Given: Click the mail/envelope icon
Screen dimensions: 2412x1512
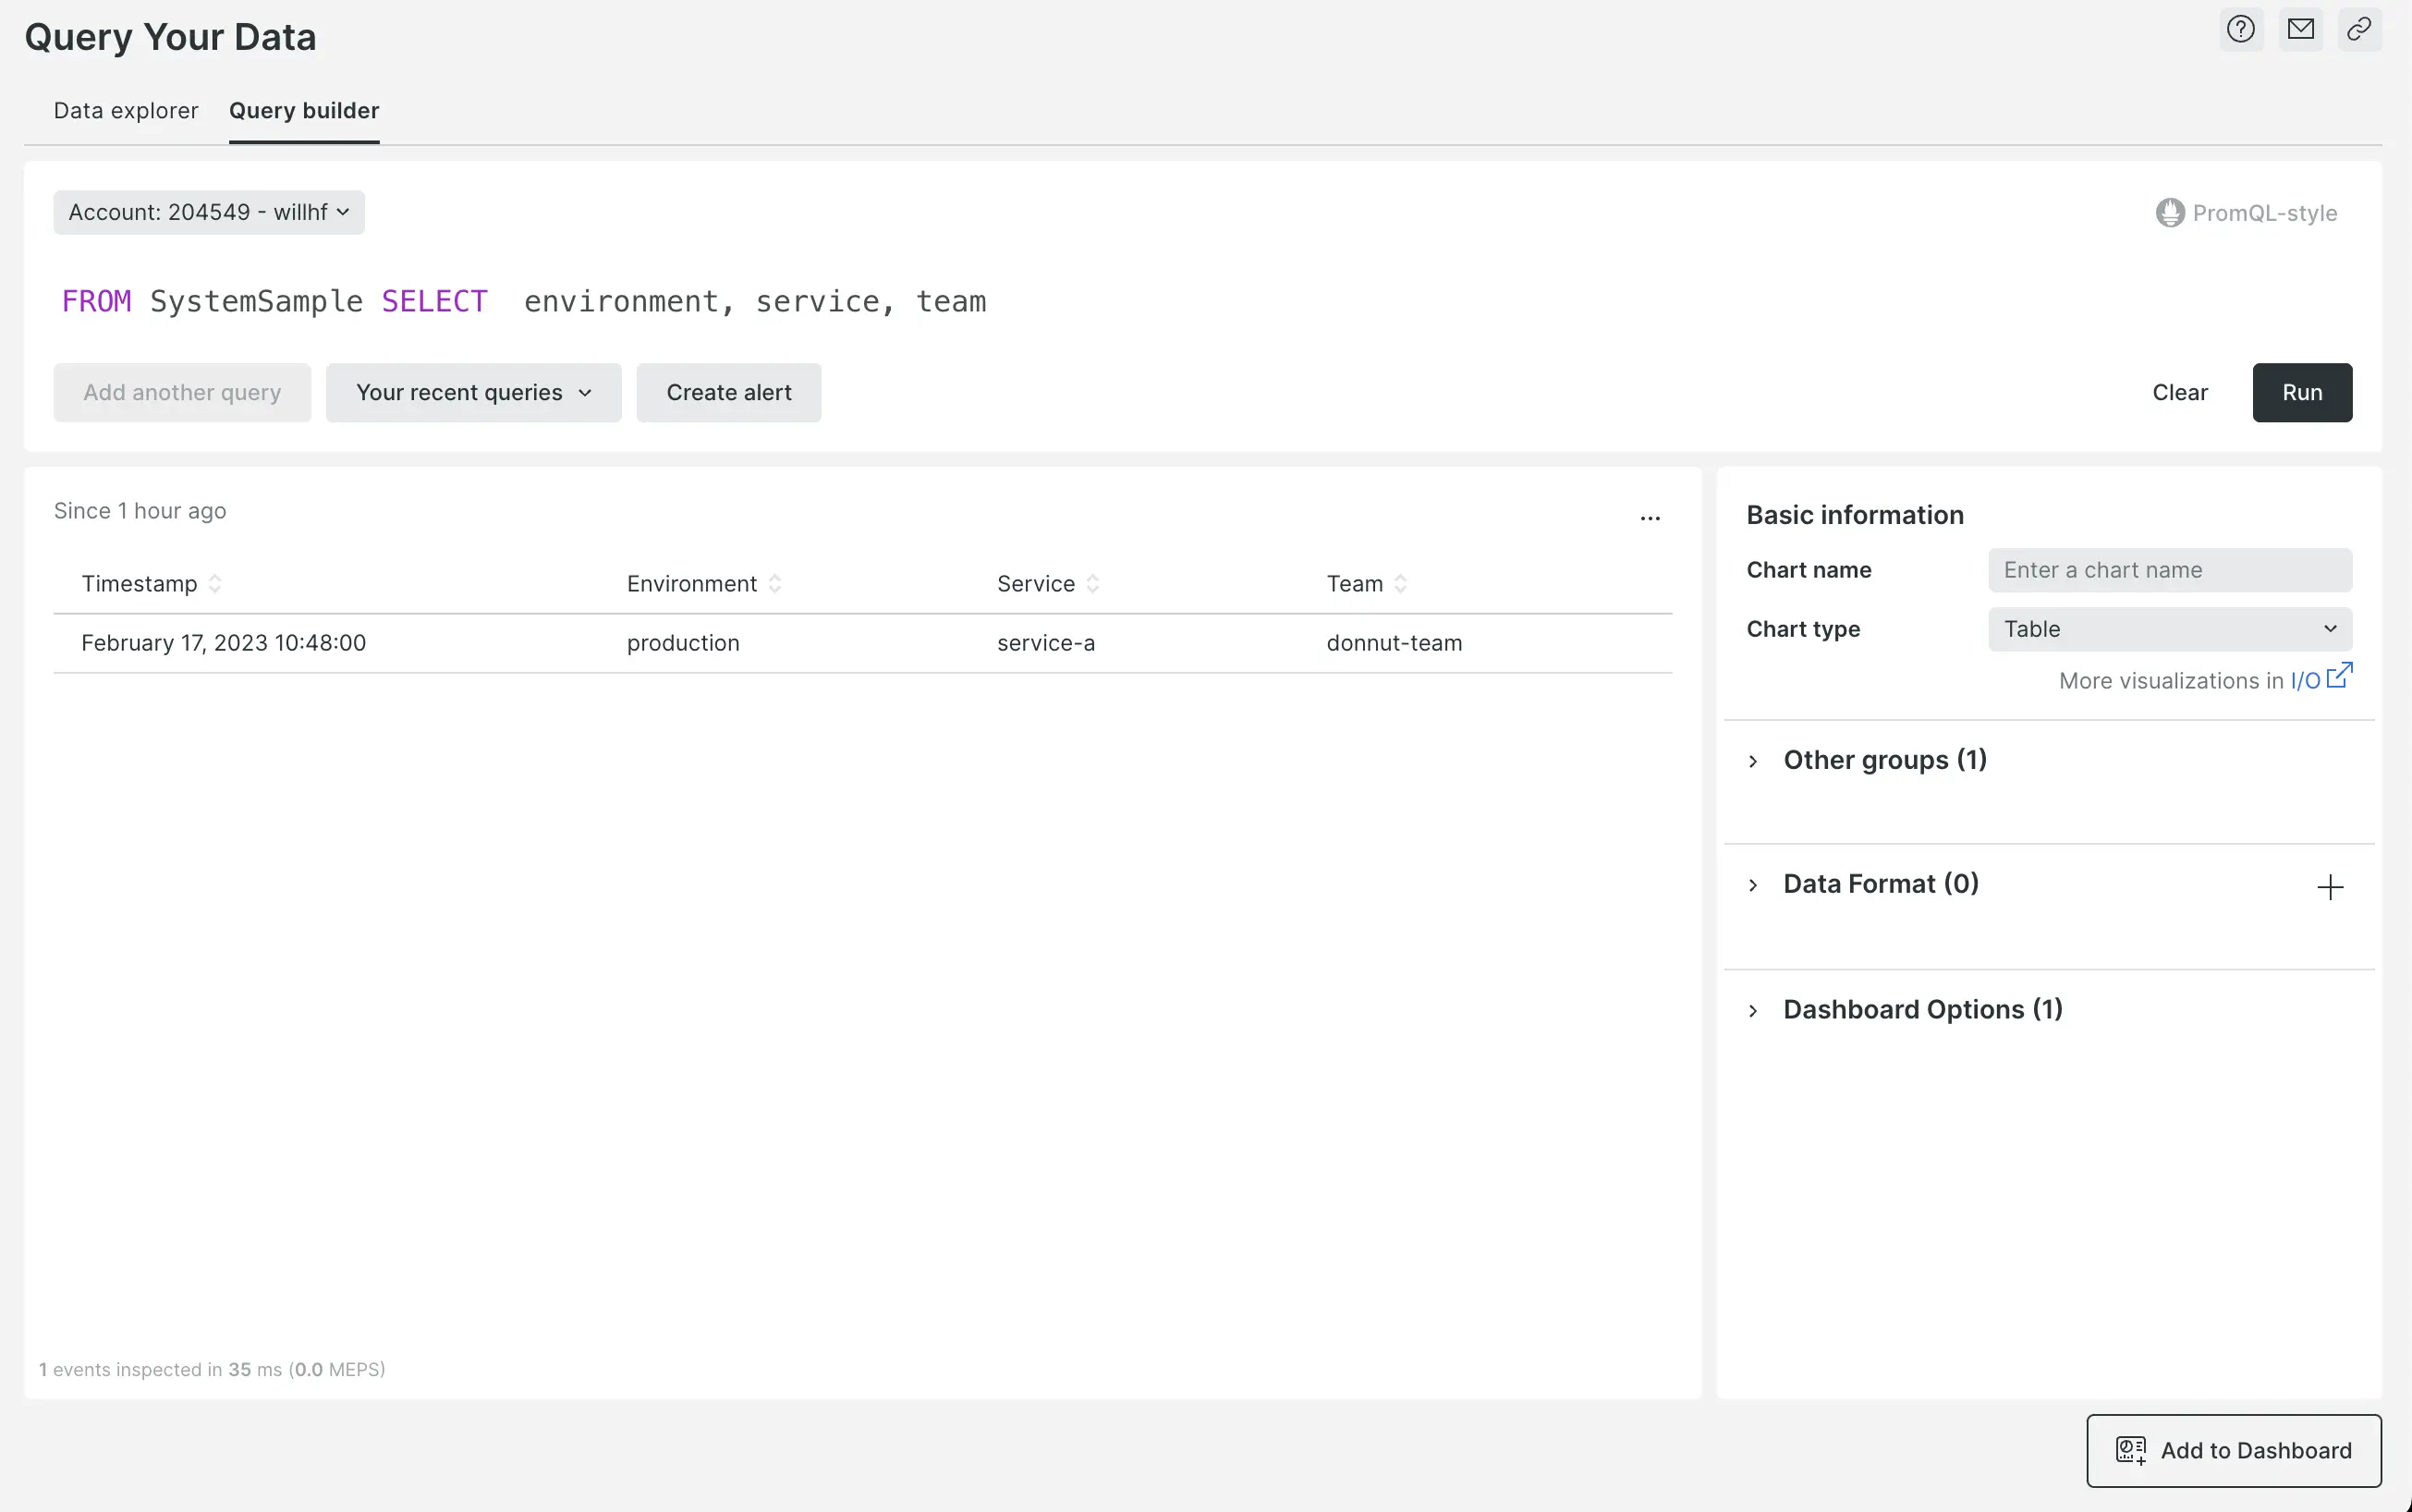Looking at the screenshot, I should pyautogui.click(x=2300, y=28).
